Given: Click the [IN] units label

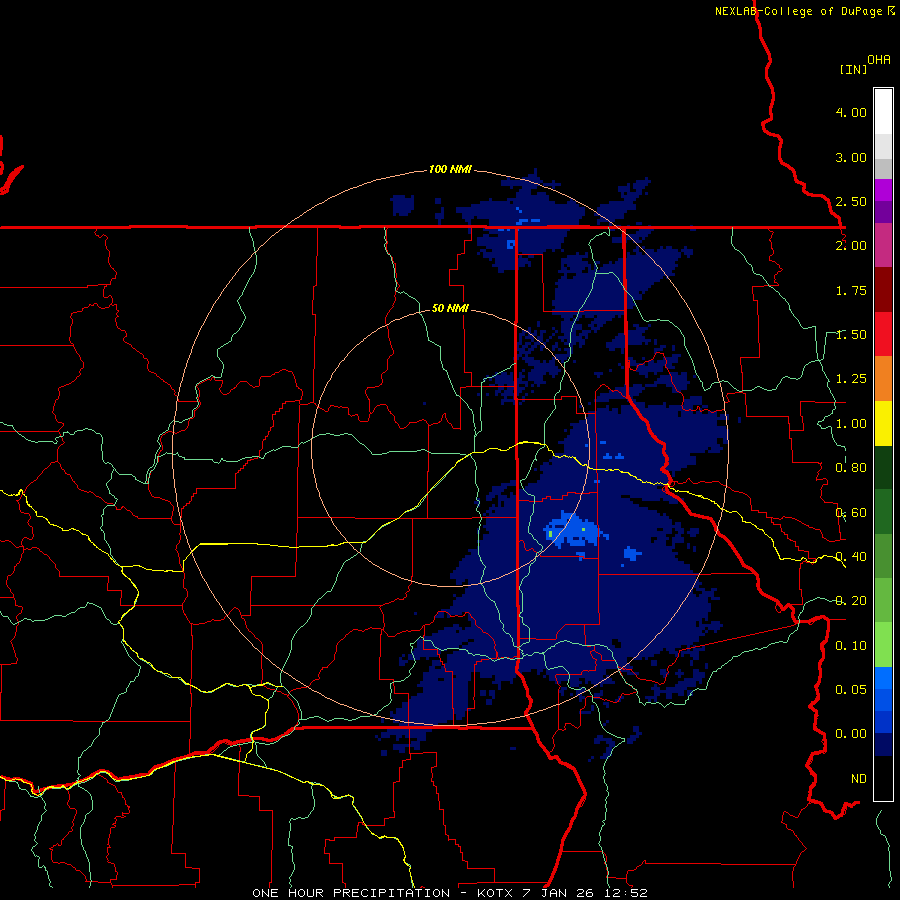Looking at the screenshot, I should point(853,69).
